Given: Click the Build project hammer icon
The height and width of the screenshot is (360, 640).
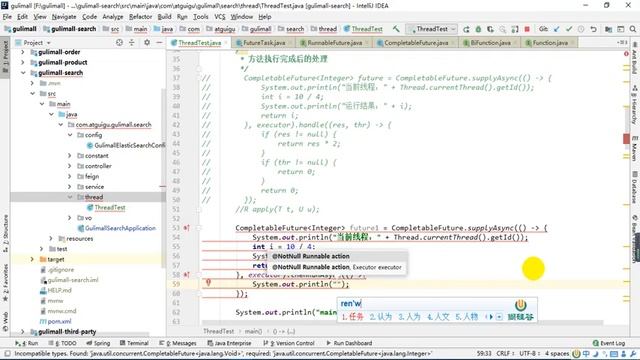Looking at the screenshot, I should (396, 29).
